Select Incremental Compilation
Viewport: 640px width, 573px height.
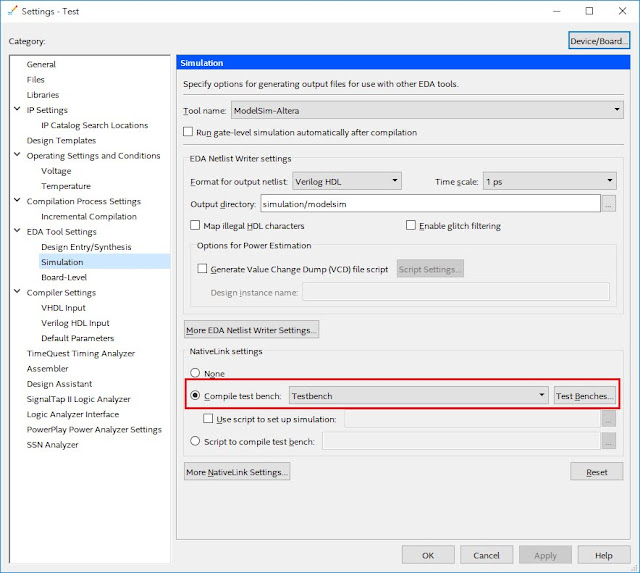click(89, 216)
